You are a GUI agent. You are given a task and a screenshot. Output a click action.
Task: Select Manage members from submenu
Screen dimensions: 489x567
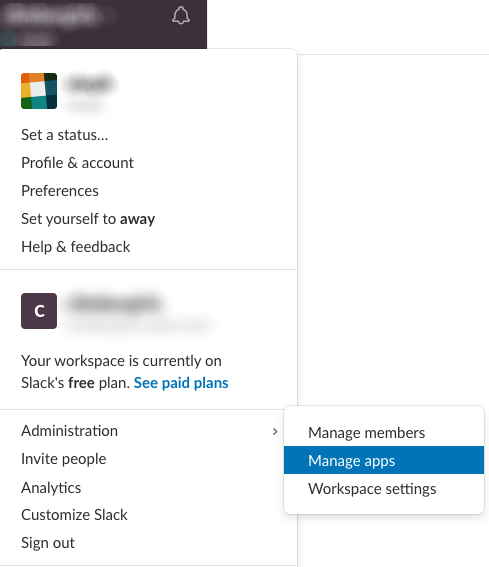click(384, 432)
